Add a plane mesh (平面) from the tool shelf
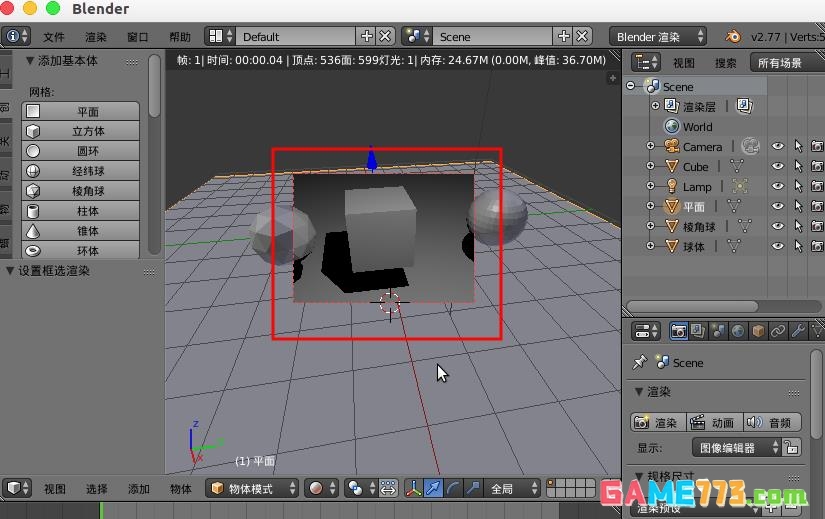 click(x=81, y=112)
